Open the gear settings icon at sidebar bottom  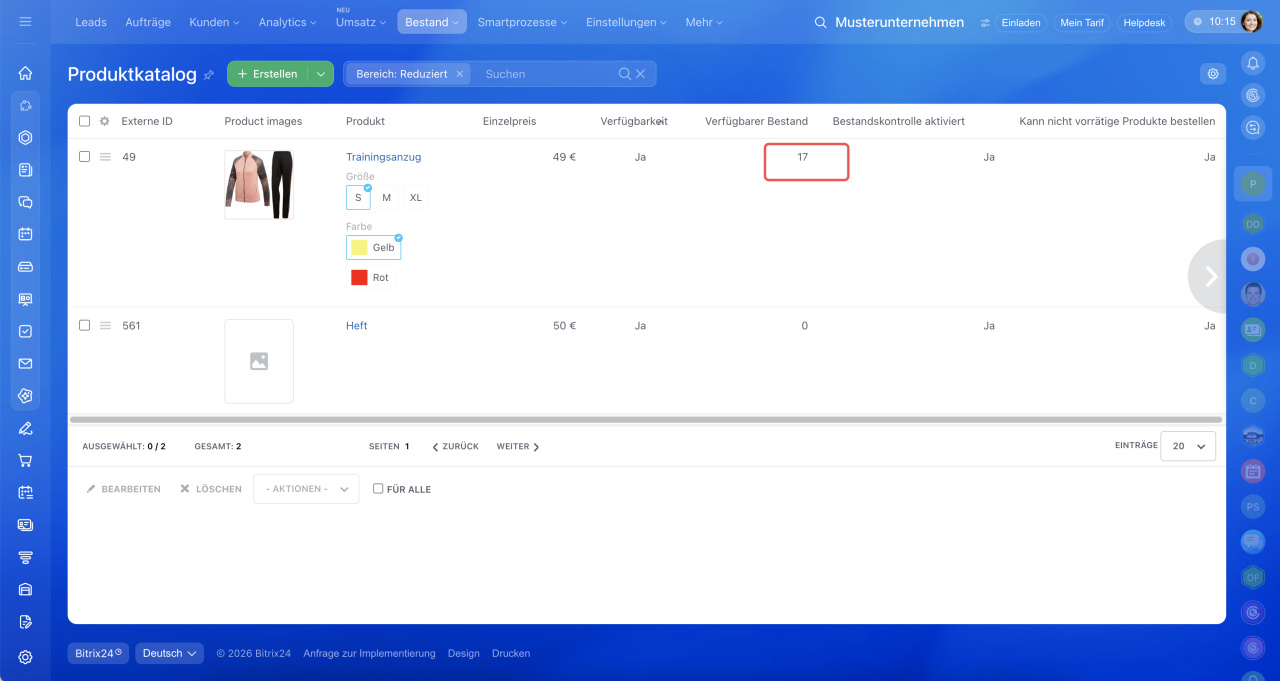25,657
